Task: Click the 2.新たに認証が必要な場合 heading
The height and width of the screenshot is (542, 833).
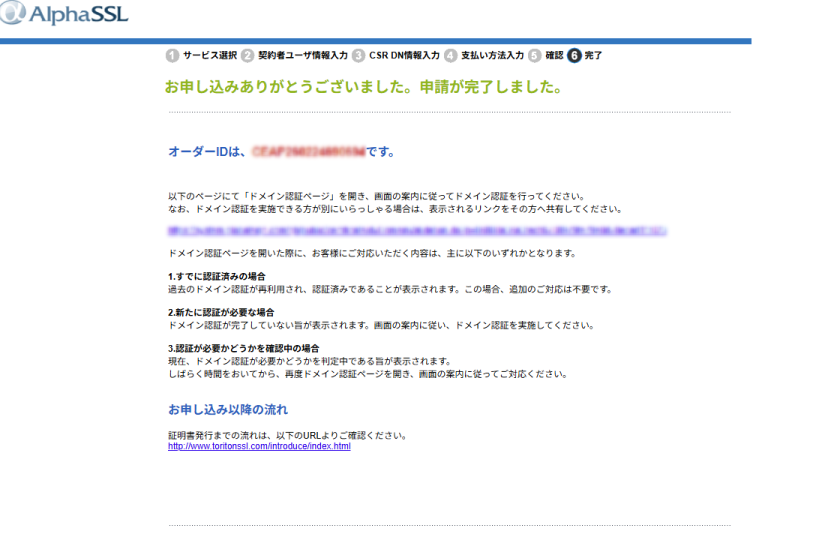Action: coord(220,312)
